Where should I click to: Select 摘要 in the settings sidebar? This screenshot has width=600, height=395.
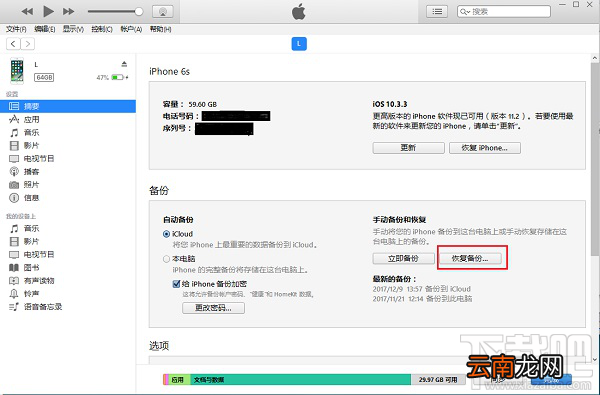pos(68,106)
